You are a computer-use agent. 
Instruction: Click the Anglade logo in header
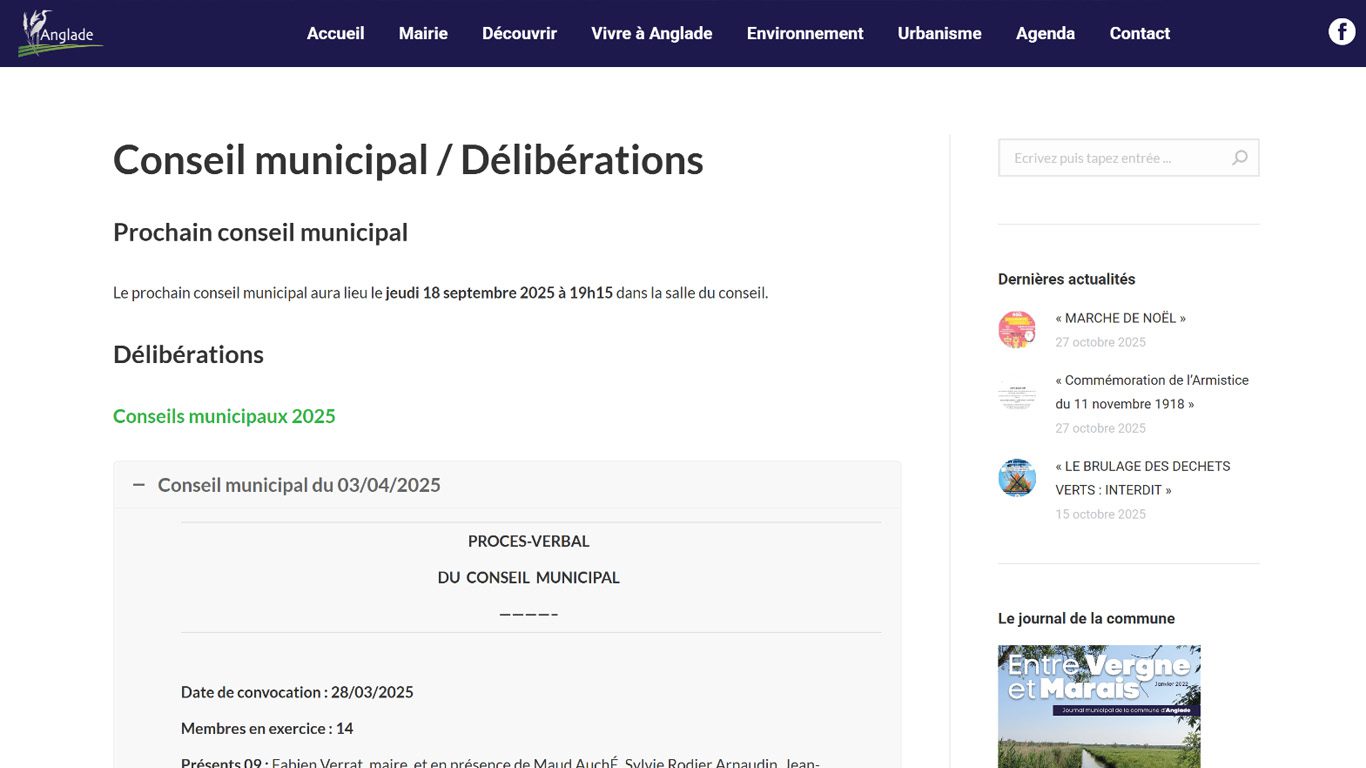coord(60,33)
